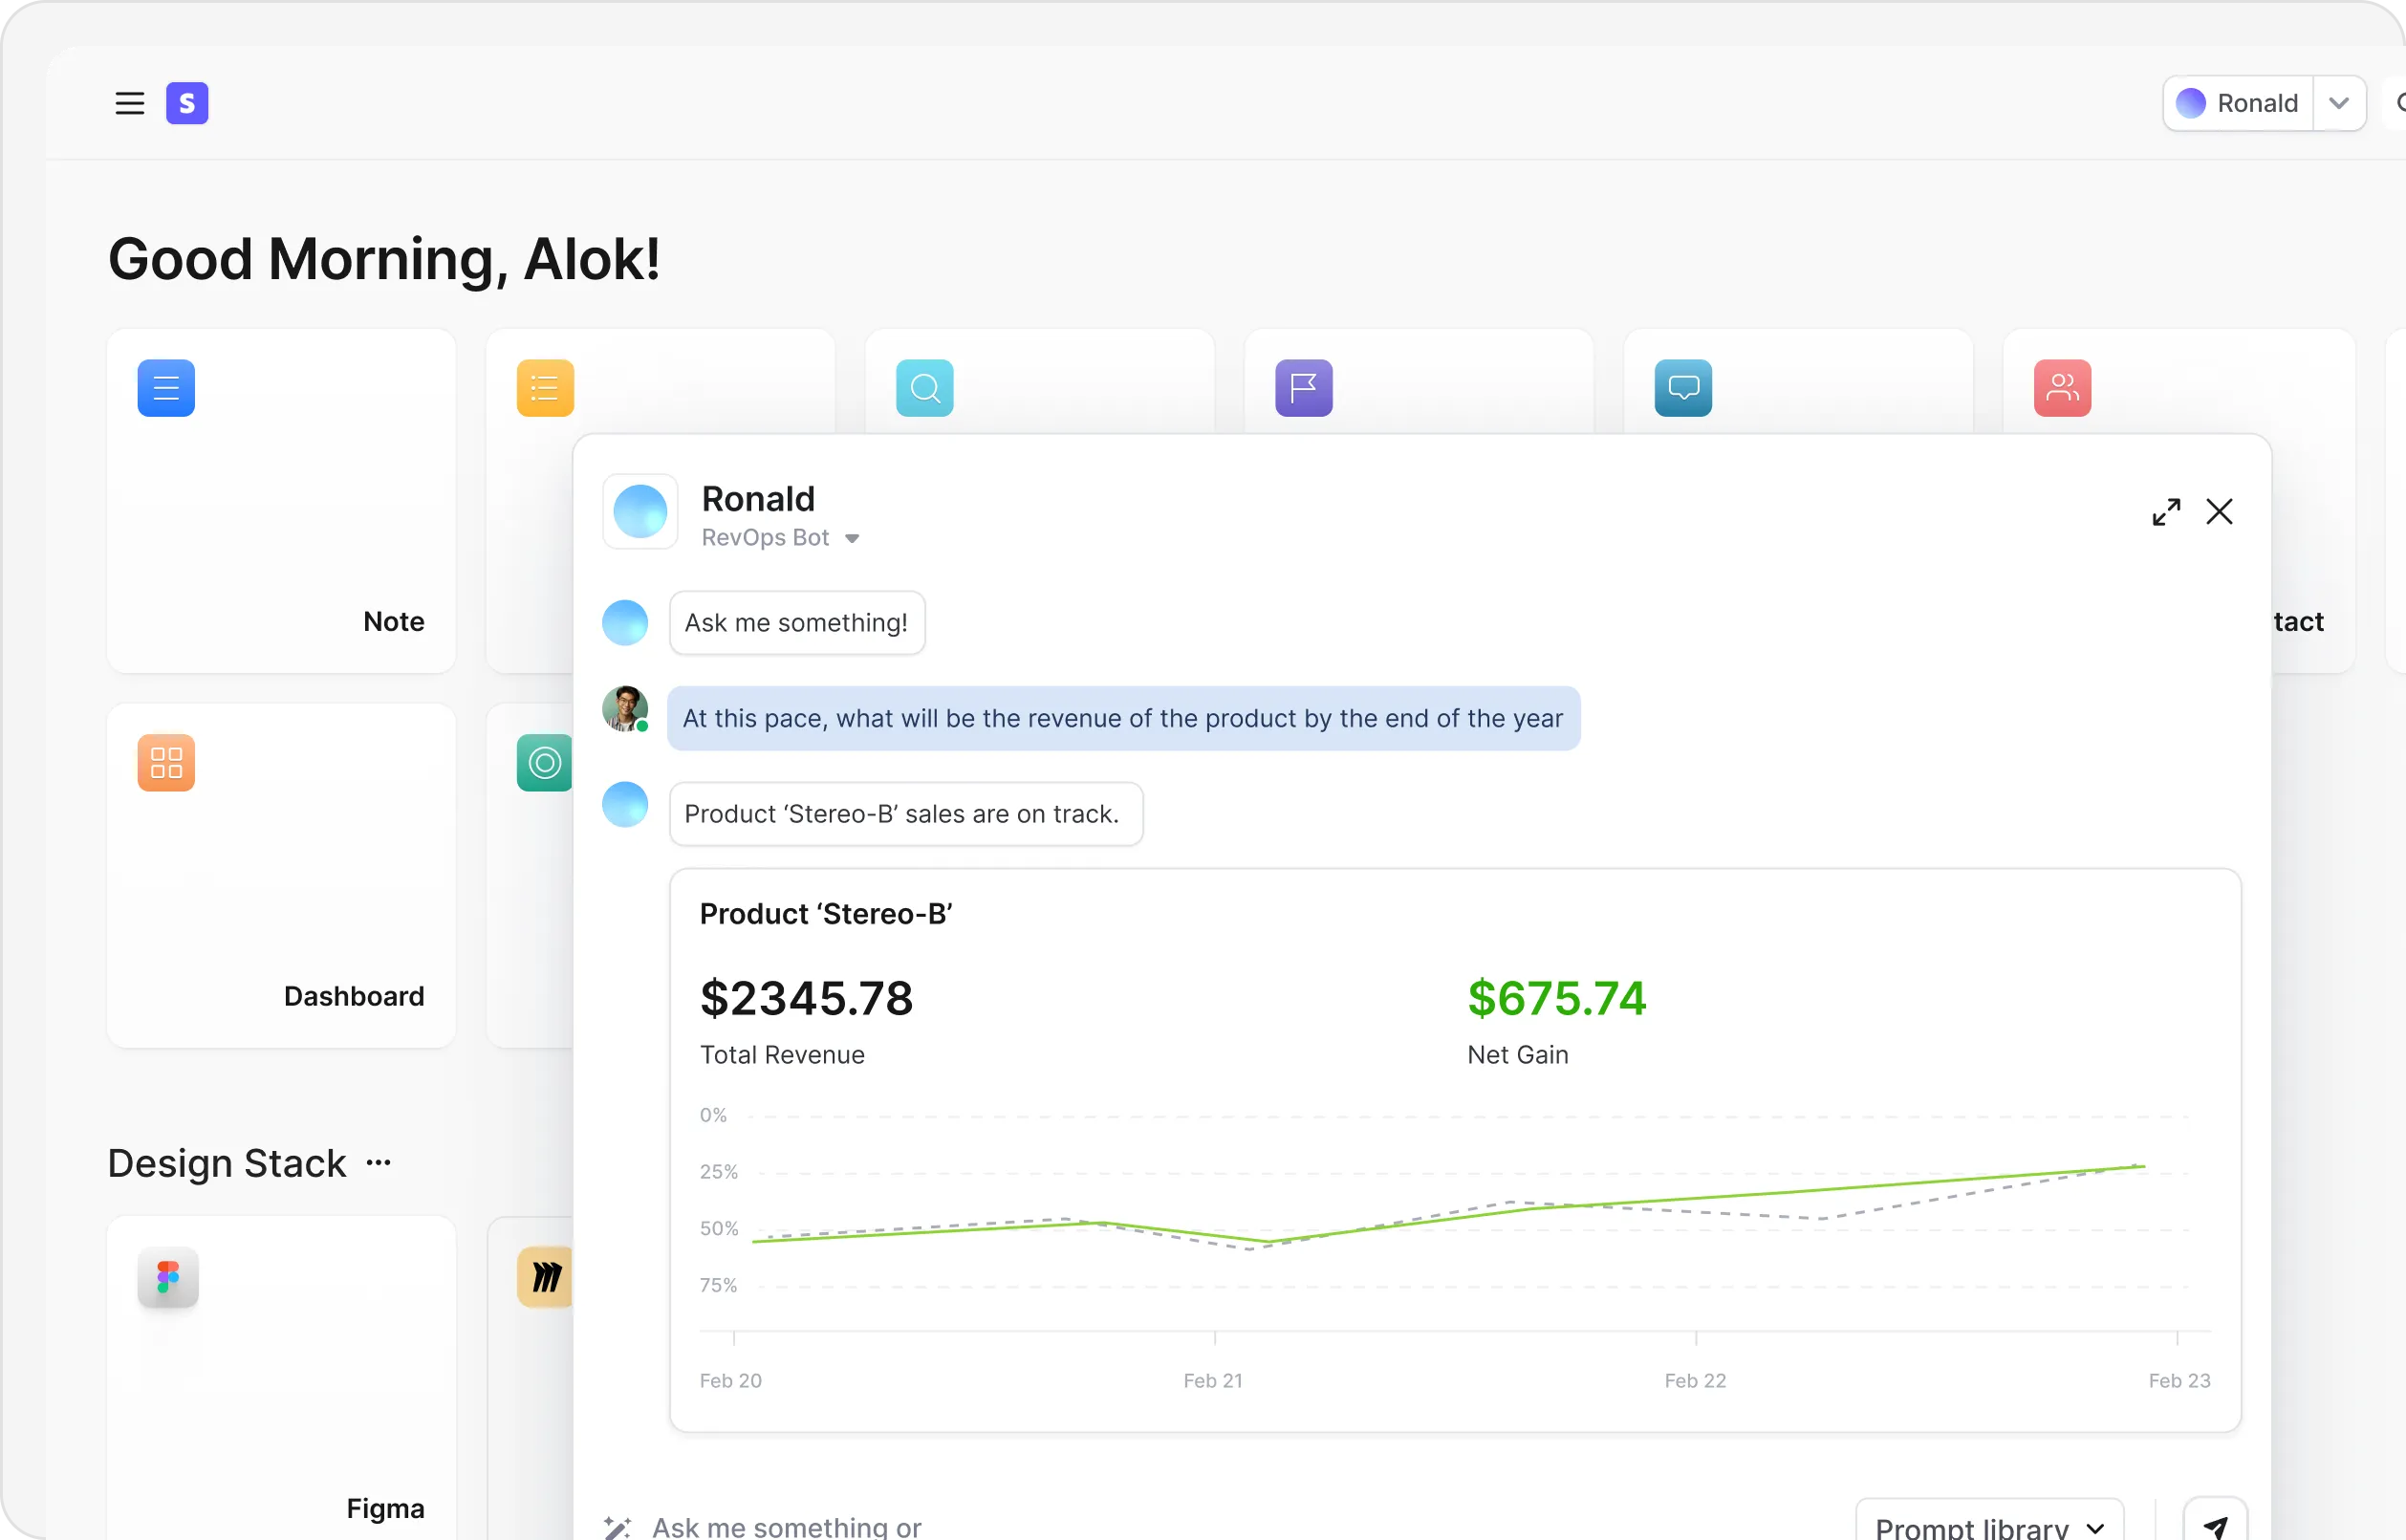Close the Ronald chat panel
The width and height of the screenshot is (2406, 1540).
pyautogui.click(x=2219, y=512)
